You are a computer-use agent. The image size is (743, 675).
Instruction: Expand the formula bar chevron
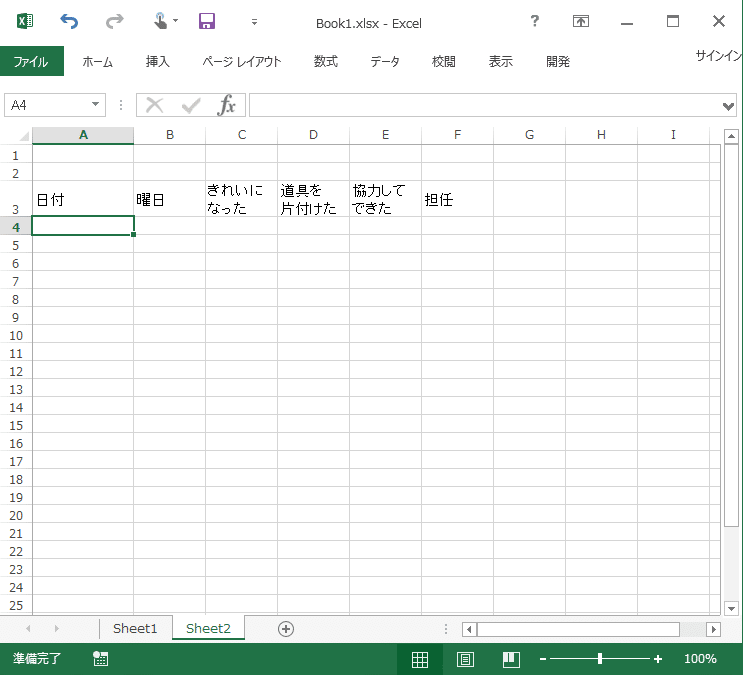pyautogui.click(x=728, y=106)
